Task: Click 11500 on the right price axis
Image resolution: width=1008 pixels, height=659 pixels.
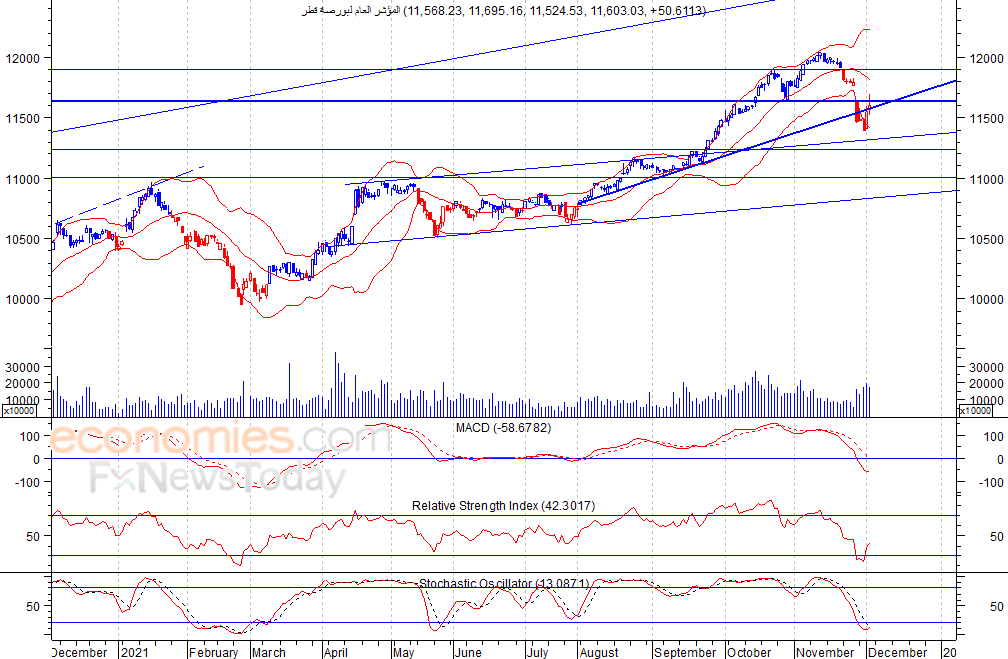Action: click(986, 118)
